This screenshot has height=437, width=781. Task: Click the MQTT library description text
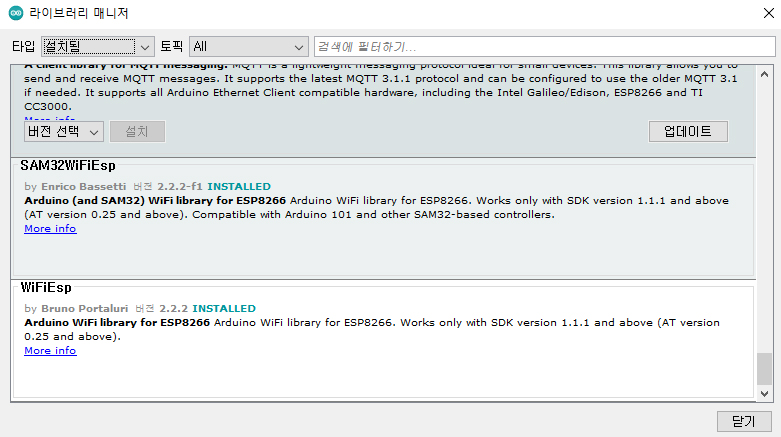[x=381, y=86]
